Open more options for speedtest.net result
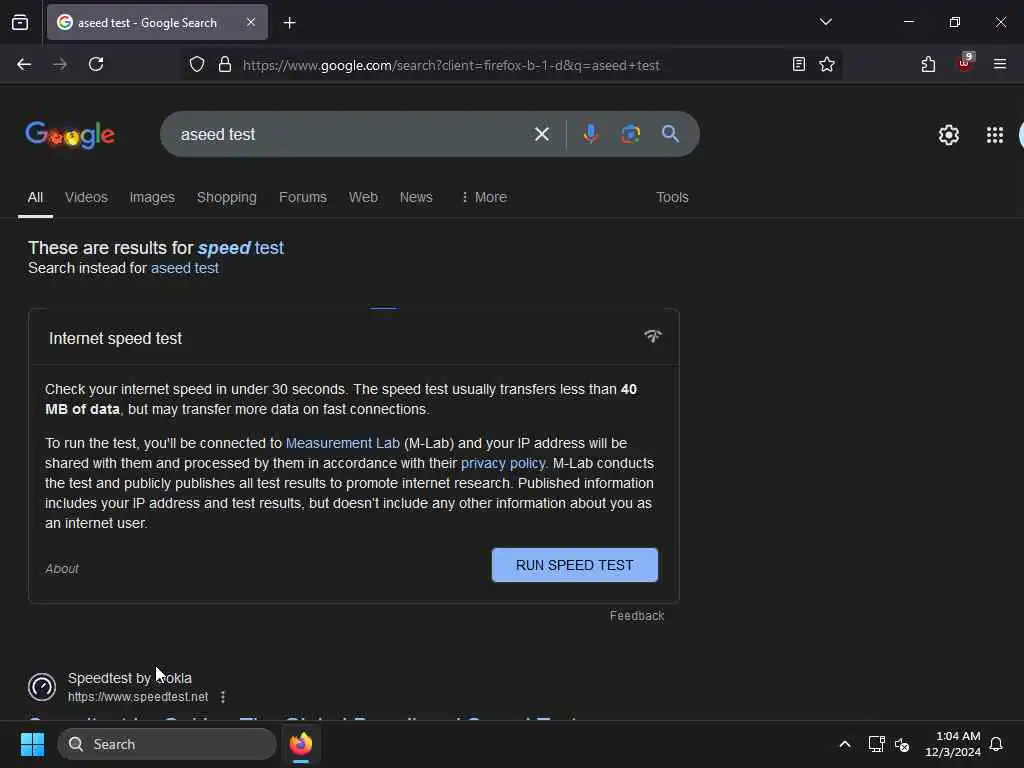Screen dimensions: 1024x768 point(223,697)
